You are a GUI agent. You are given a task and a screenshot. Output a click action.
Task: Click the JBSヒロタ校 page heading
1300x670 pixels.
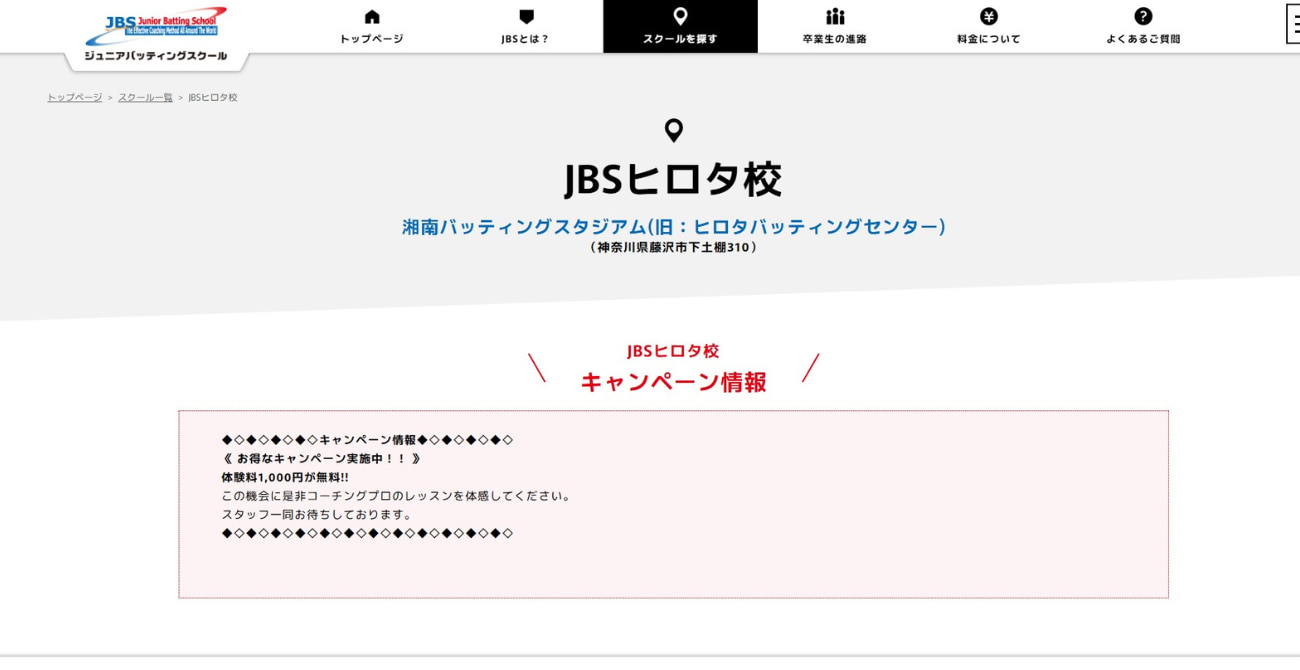coord(674,180)
